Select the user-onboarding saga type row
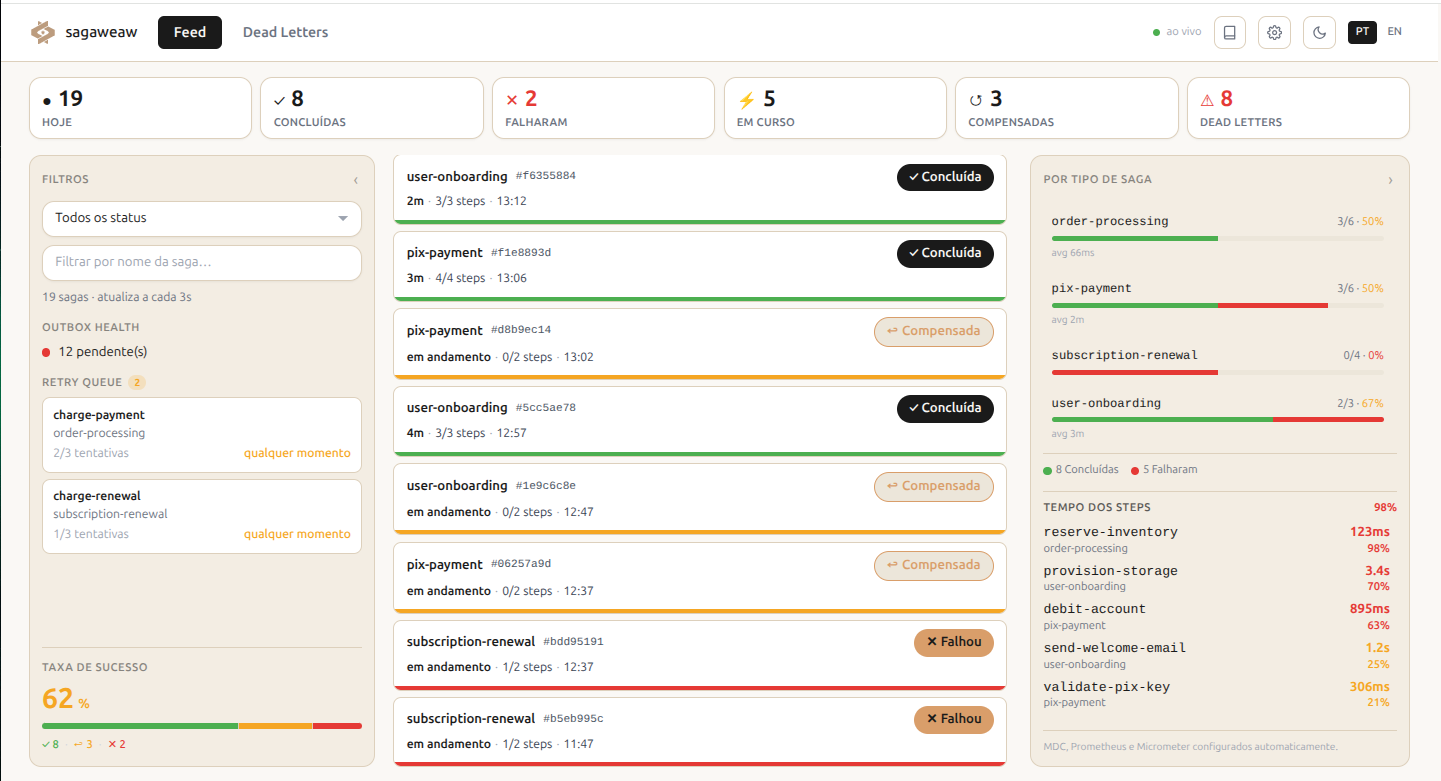Viewport: 1441px width, 781px height. click(x=1218, y=418)
